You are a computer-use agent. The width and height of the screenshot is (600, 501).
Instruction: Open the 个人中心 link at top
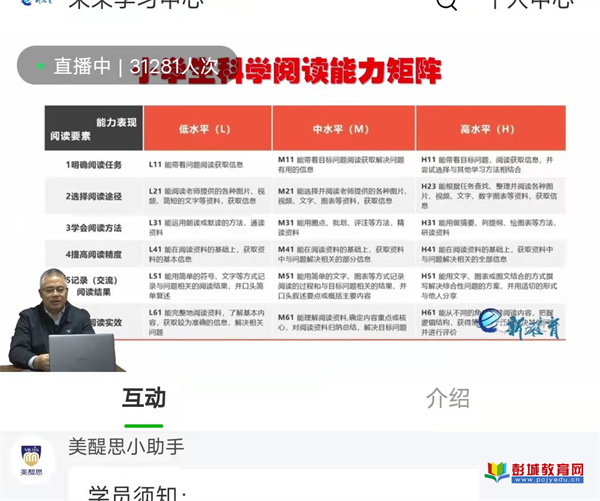tap(532, 4)
